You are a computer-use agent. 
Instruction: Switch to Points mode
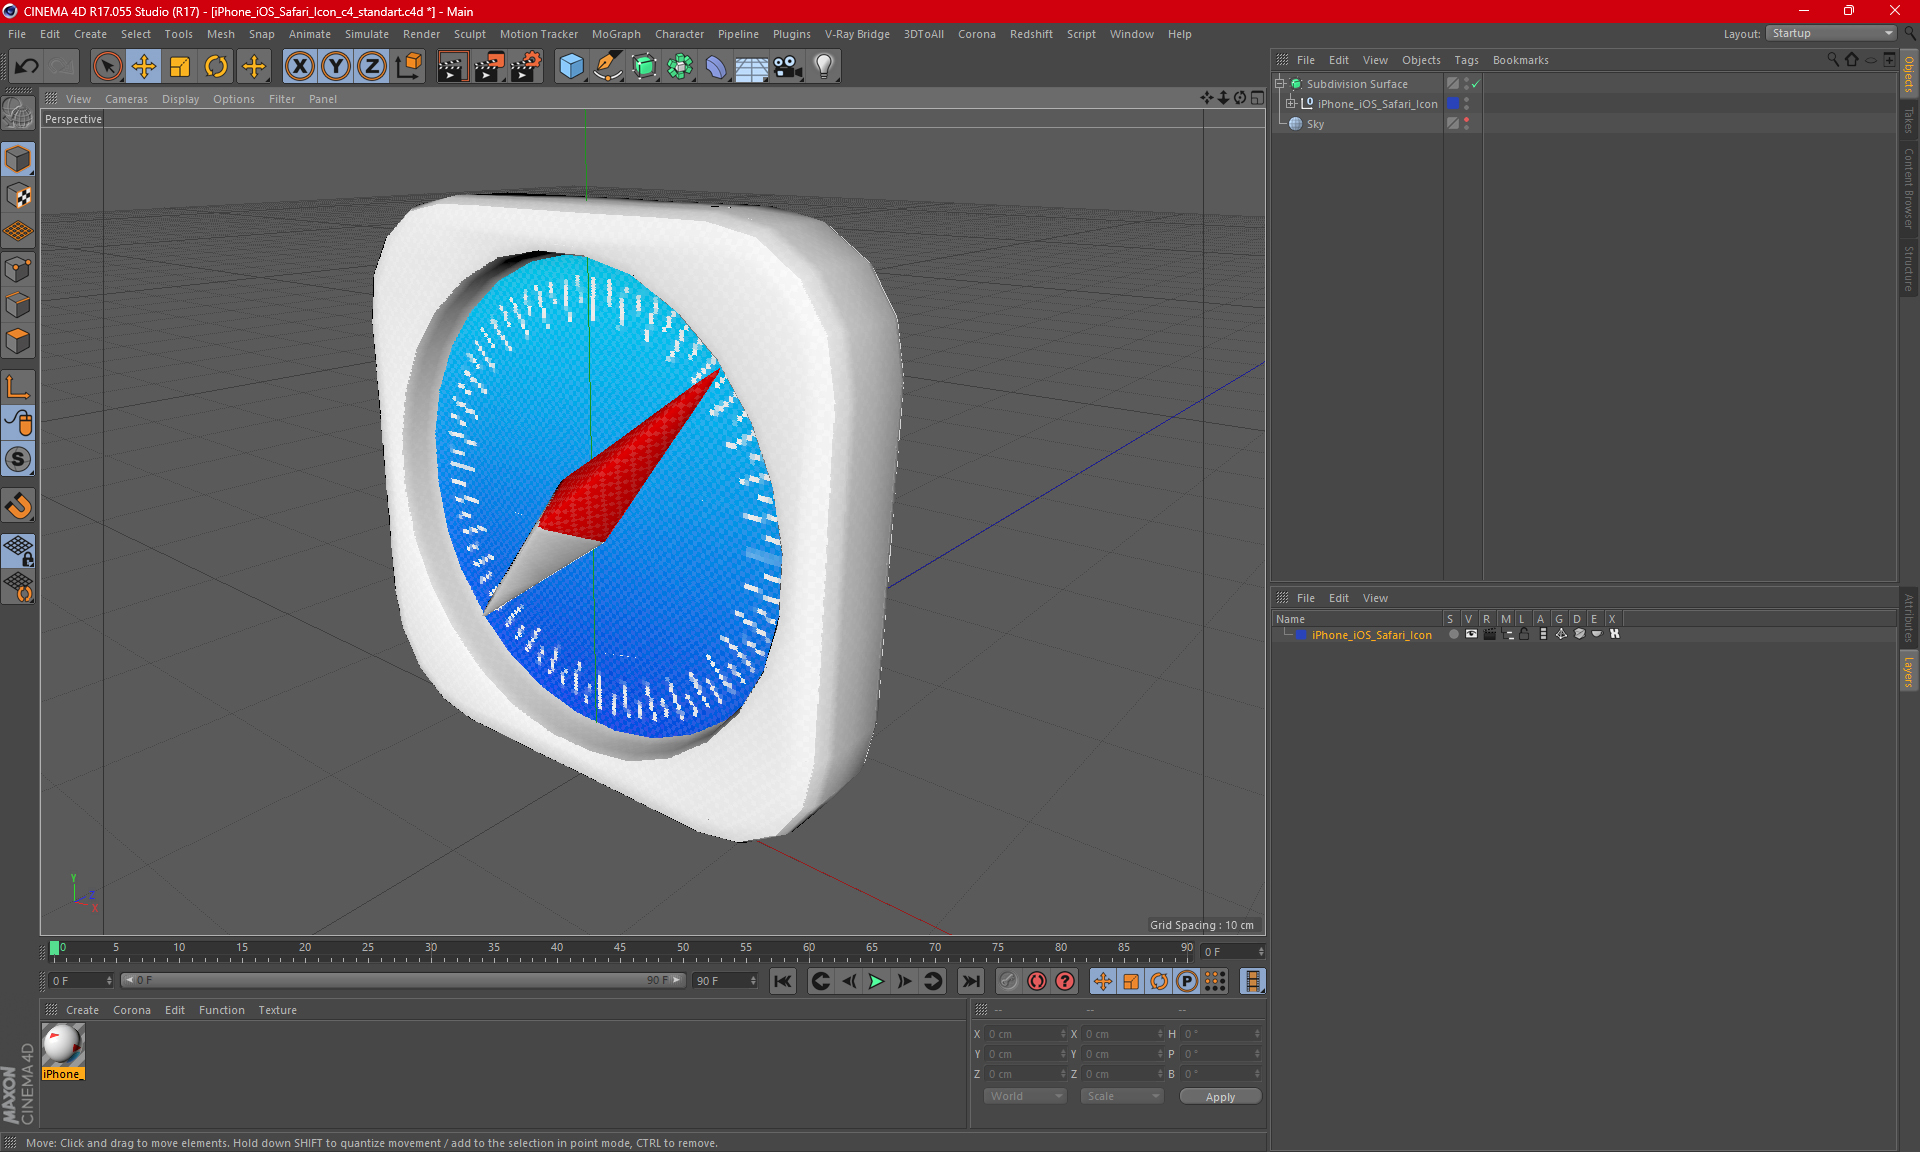click(x=18, y=269)
